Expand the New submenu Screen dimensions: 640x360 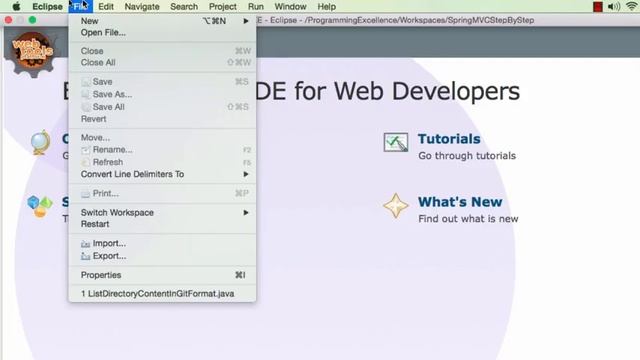coord(162,21)
